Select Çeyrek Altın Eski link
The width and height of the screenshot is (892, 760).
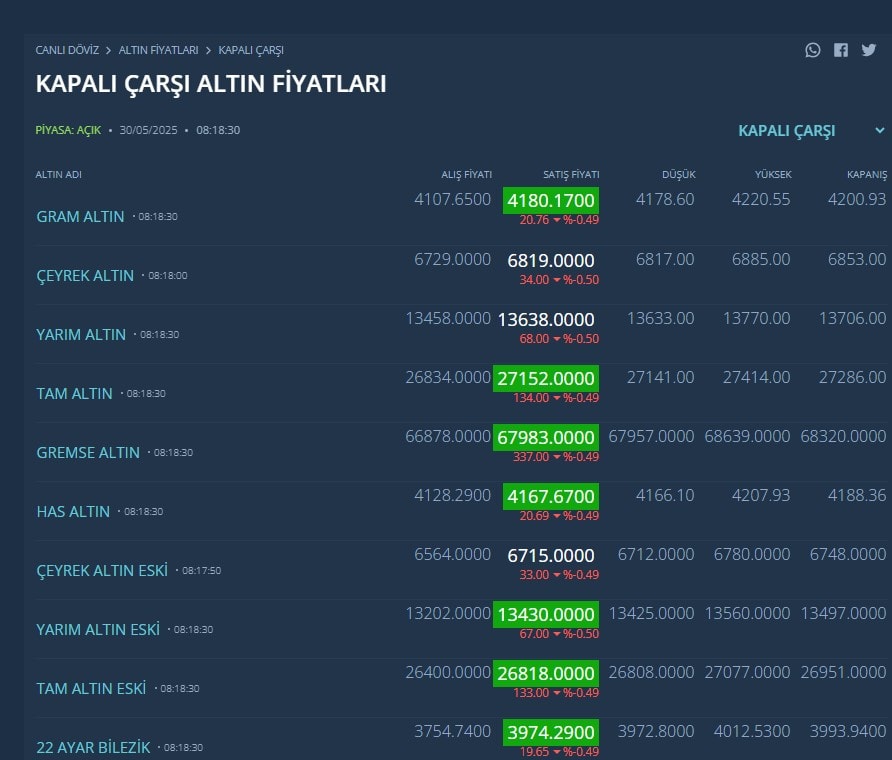coord(102,570)
